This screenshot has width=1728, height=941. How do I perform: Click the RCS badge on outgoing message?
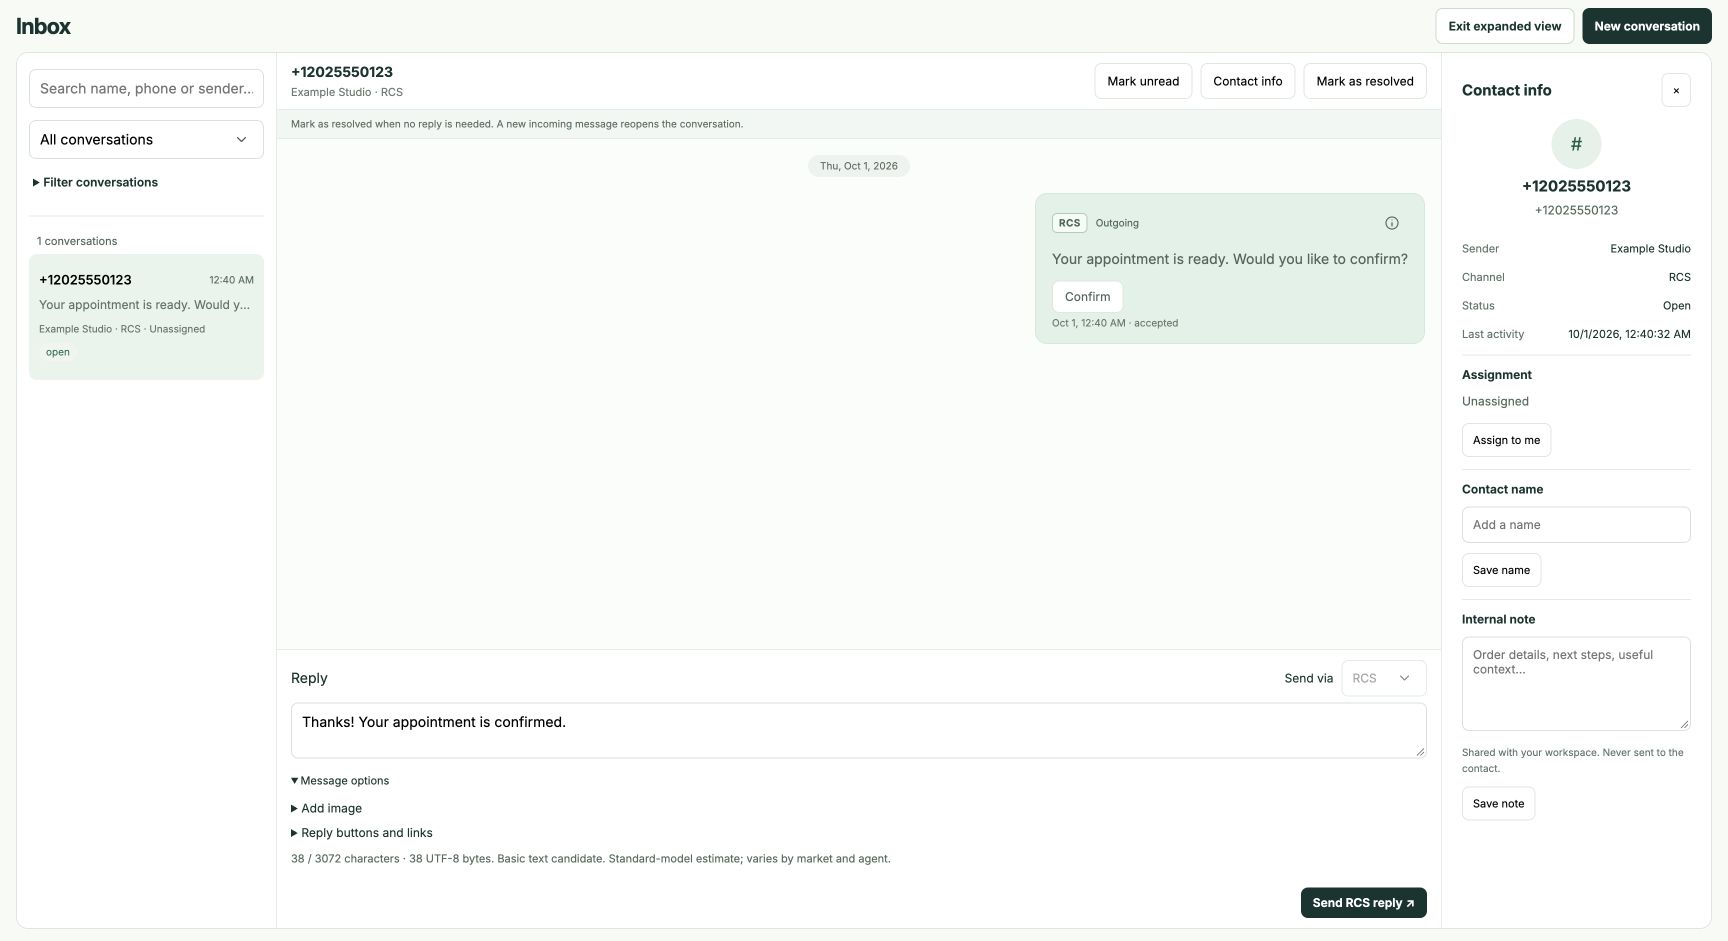1069,223
